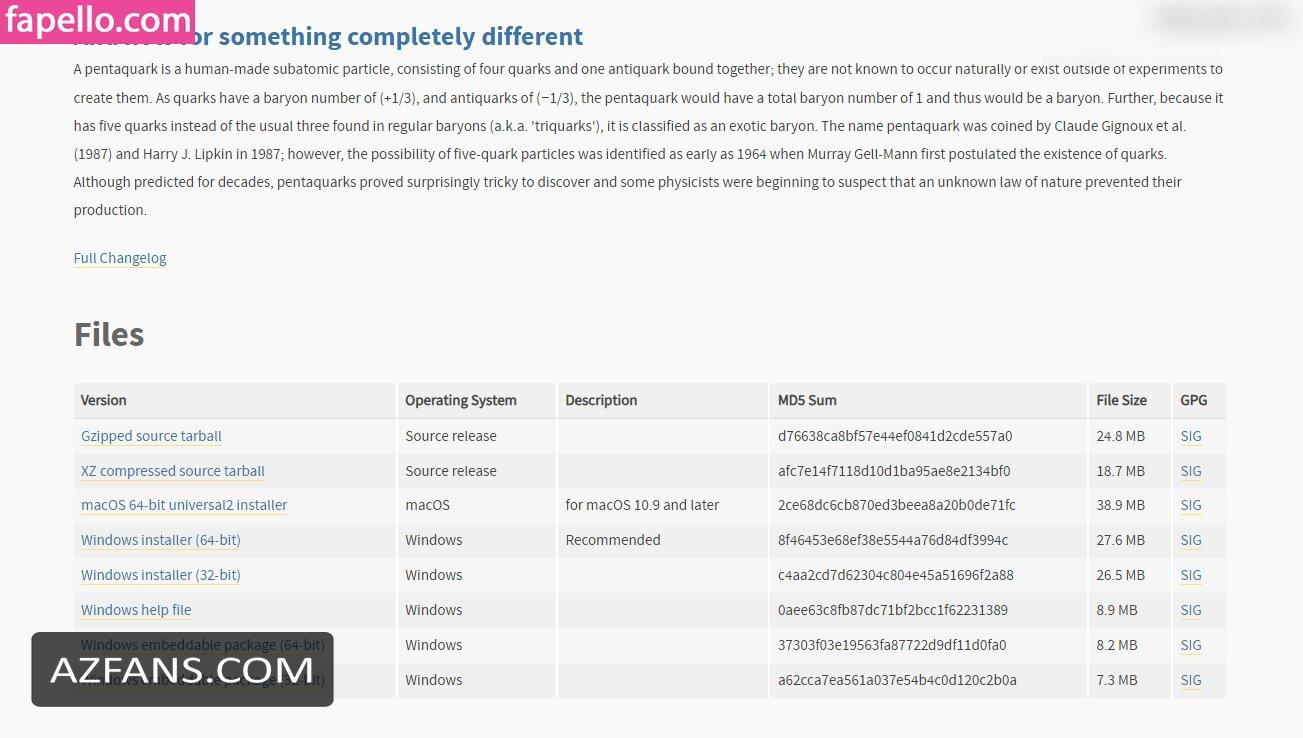1303x738 pixels.
Task: Open SIG link for Gzipped source tarball
Action: point(1191,436)
